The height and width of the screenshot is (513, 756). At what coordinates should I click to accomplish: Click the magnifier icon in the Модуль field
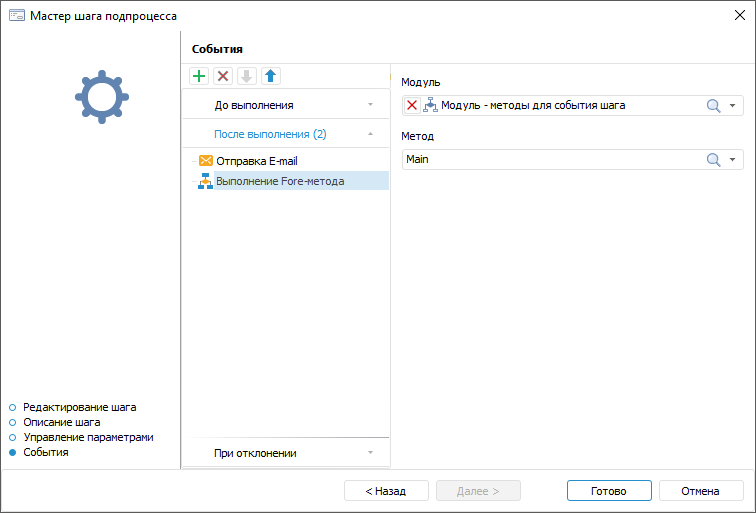pyautogui.click(x=714, y=105)
